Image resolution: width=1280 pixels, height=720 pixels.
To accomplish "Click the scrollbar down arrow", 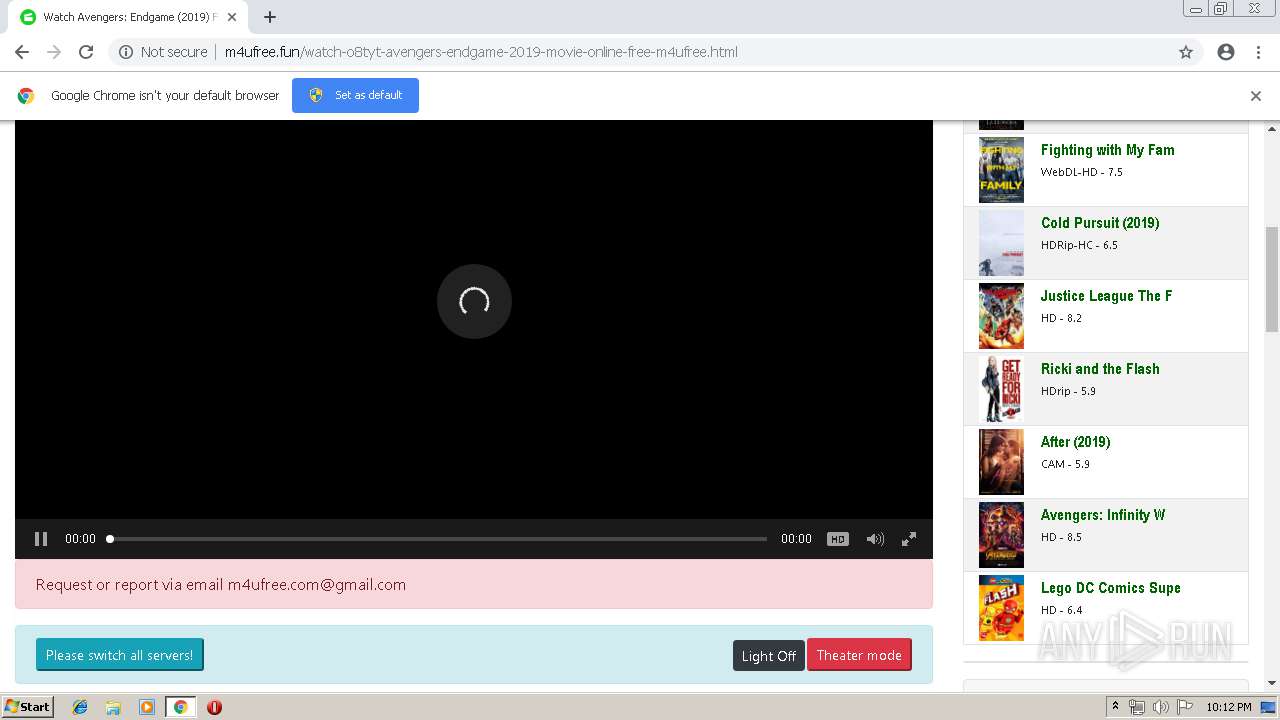I will click(1272, 683).
